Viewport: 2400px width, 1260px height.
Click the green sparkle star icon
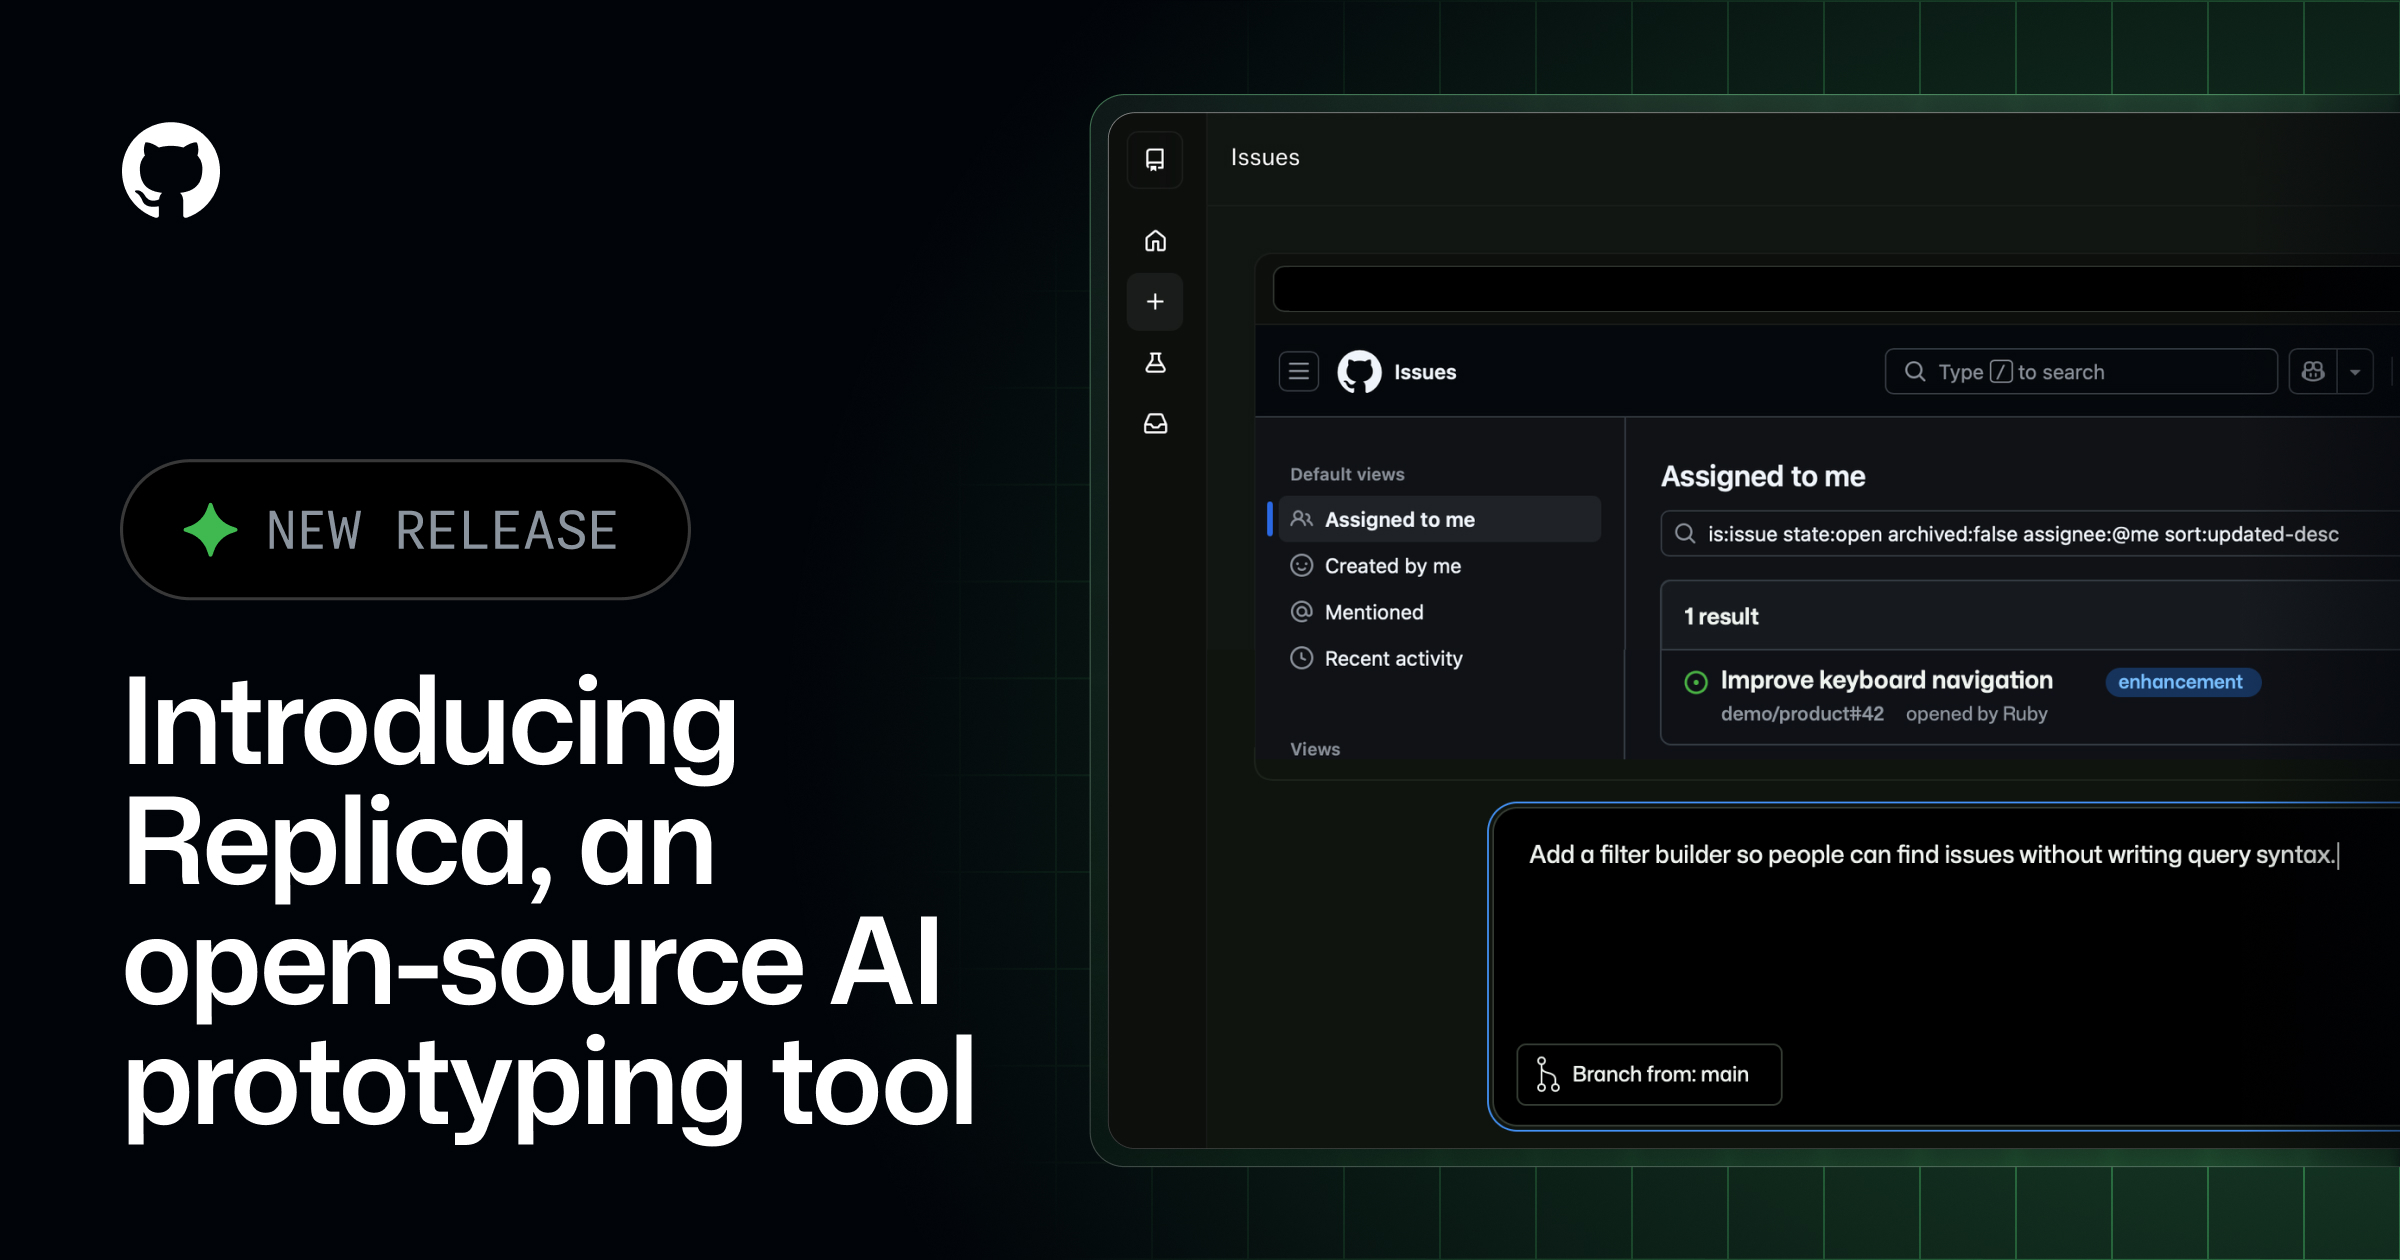211,530
